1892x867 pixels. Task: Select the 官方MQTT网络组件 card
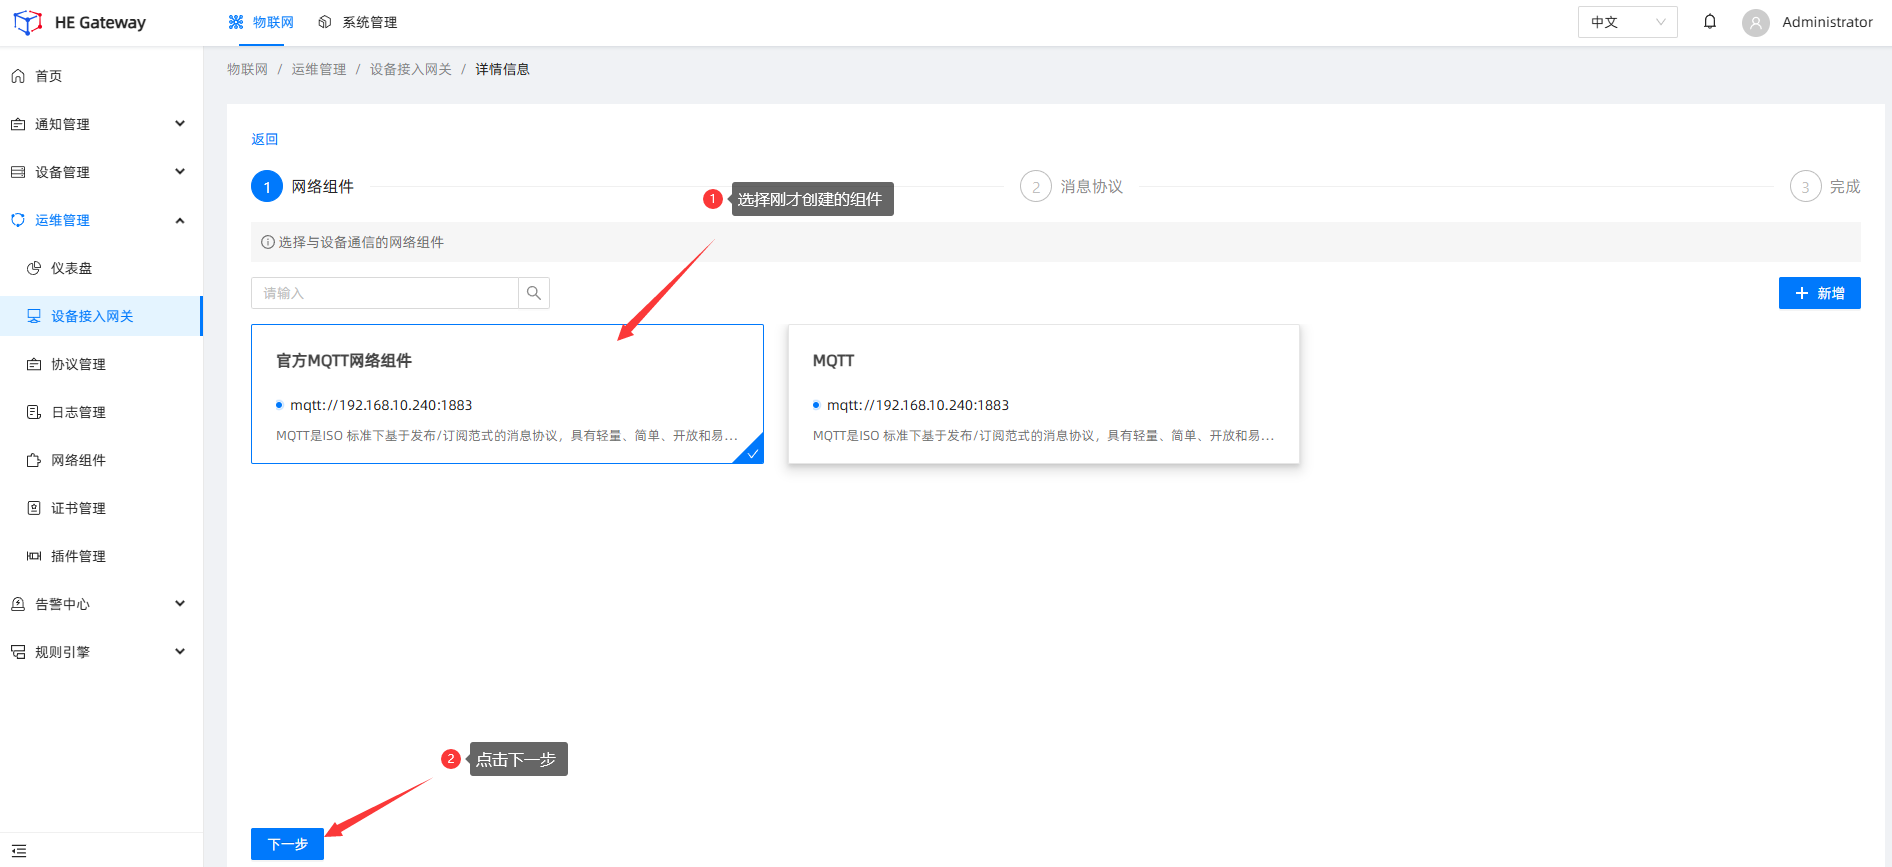pos(507,394)
